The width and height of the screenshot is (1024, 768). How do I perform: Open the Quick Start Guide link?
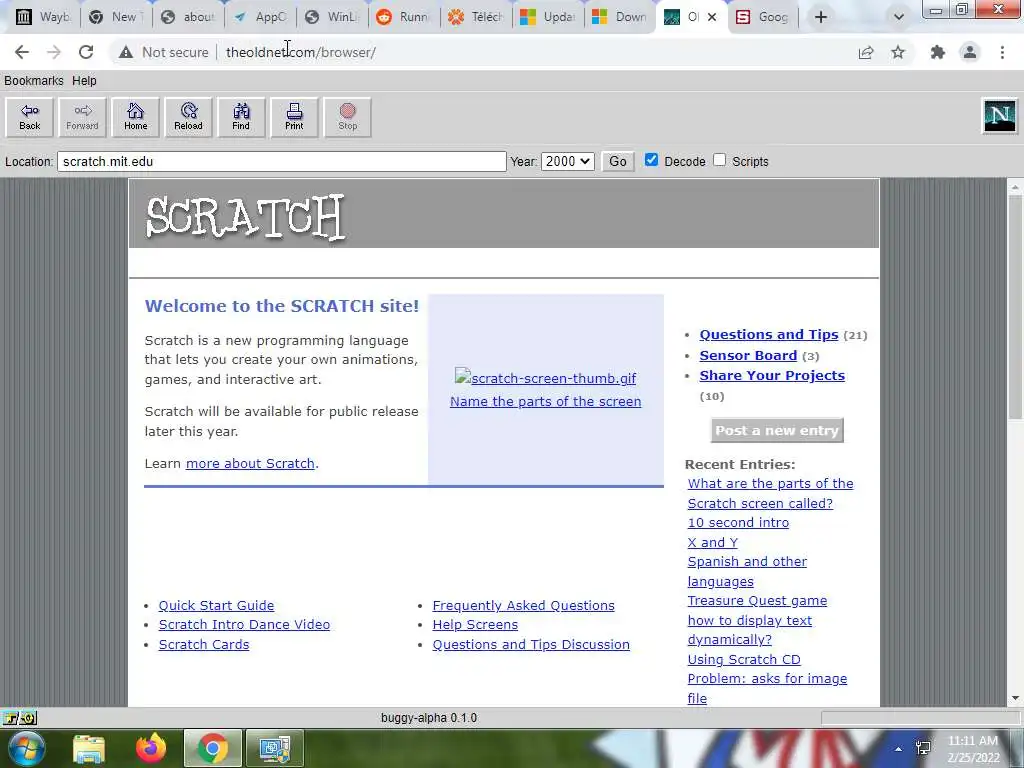pos(216,605)
